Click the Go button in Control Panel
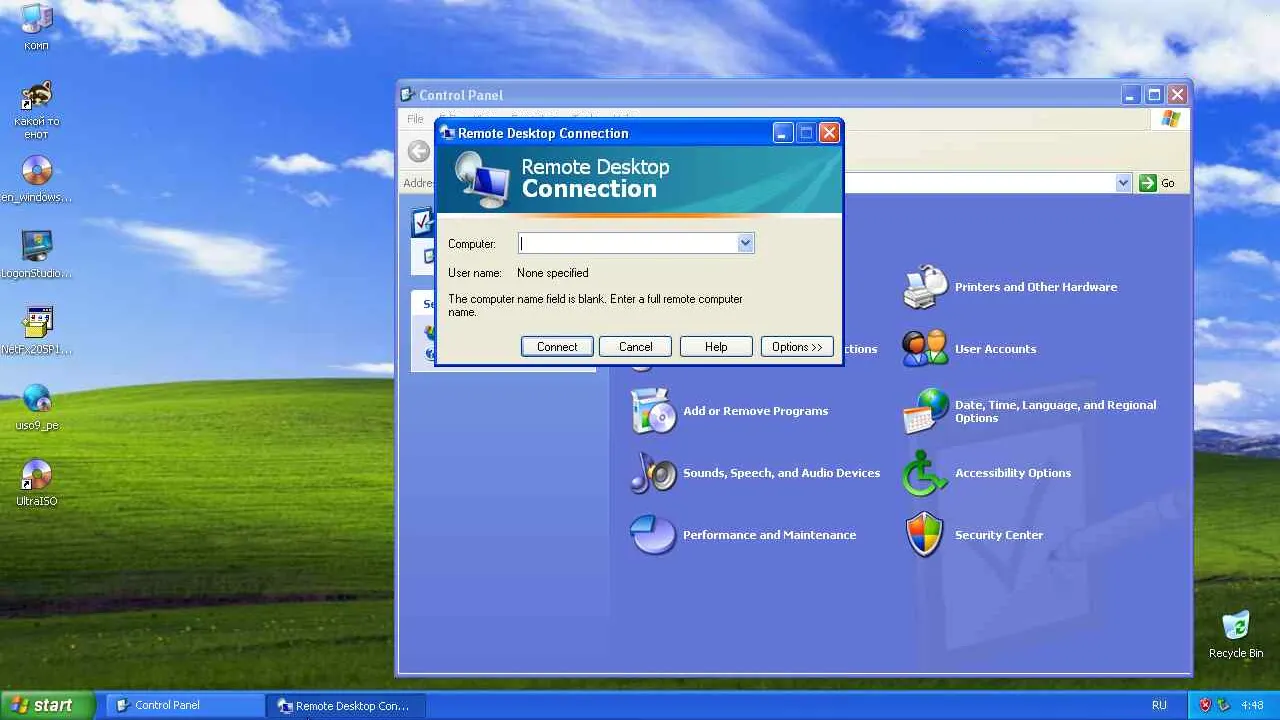Viewport: 1280px width, 720px height. [x=1157, y=183]
